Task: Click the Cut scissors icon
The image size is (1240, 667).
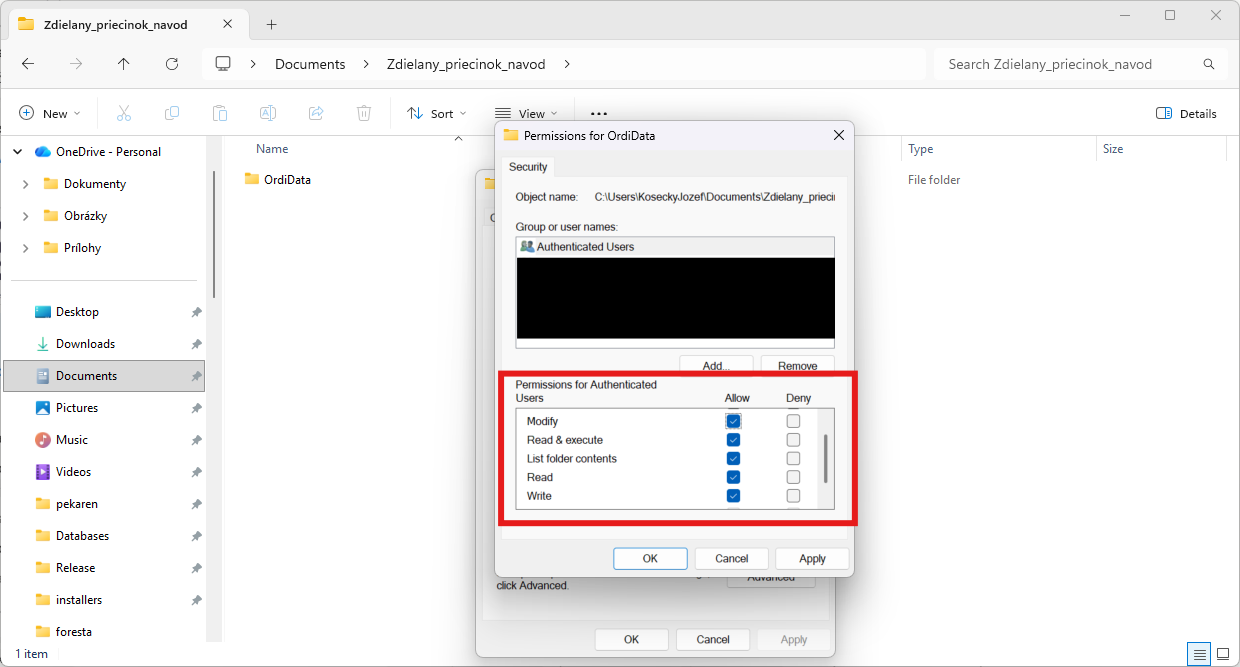Action: (x=124, y=113)
